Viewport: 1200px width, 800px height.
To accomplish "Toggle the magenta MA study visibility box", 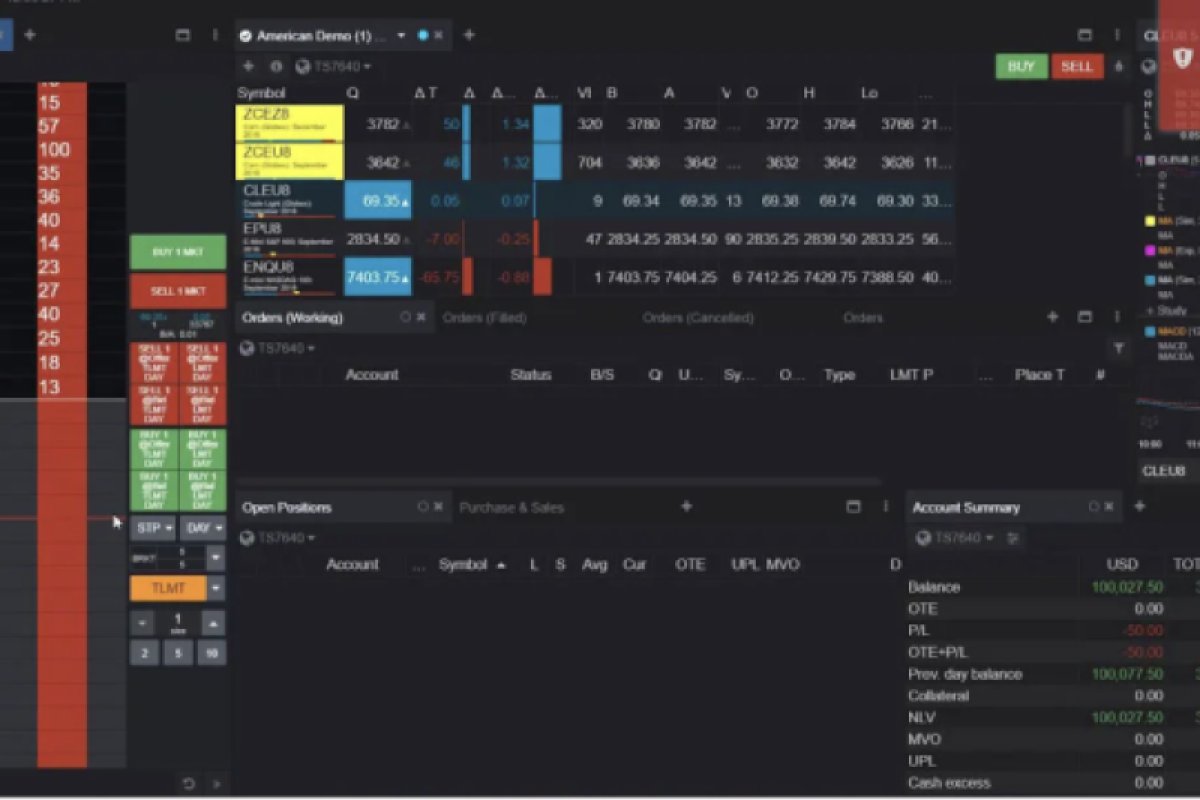I will point(1150,251).
